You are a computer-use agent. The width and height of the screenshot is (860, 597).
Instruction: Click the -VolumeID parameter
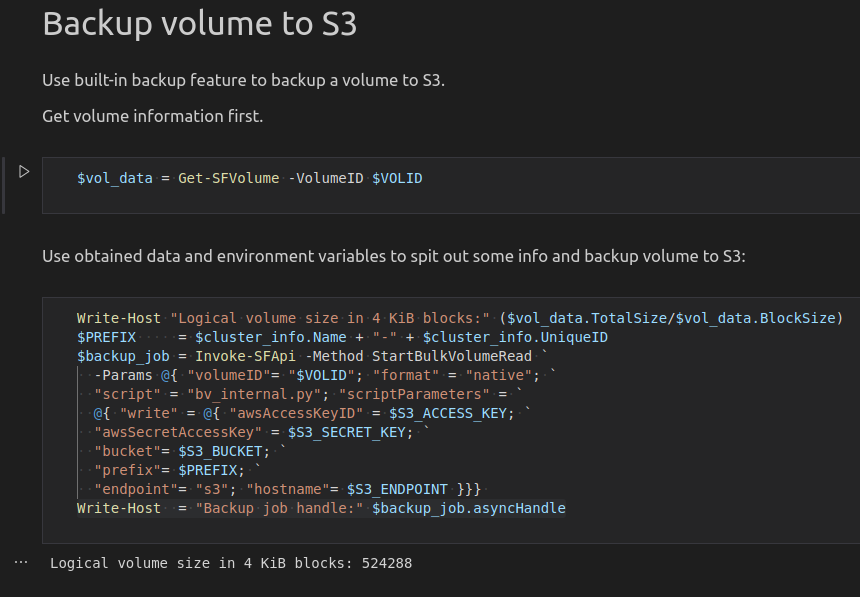coord(326,178)
